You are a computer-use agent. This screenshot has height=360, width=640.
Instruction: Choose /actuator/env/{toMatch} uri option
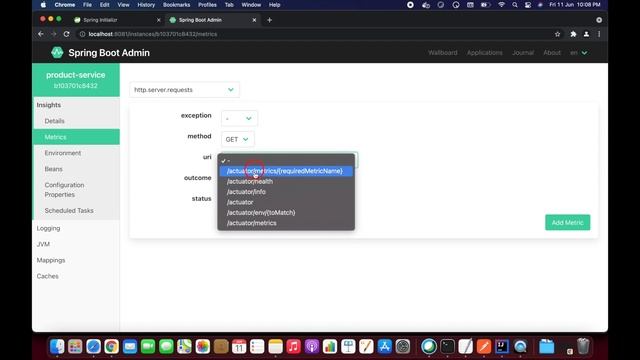point(286,213)
